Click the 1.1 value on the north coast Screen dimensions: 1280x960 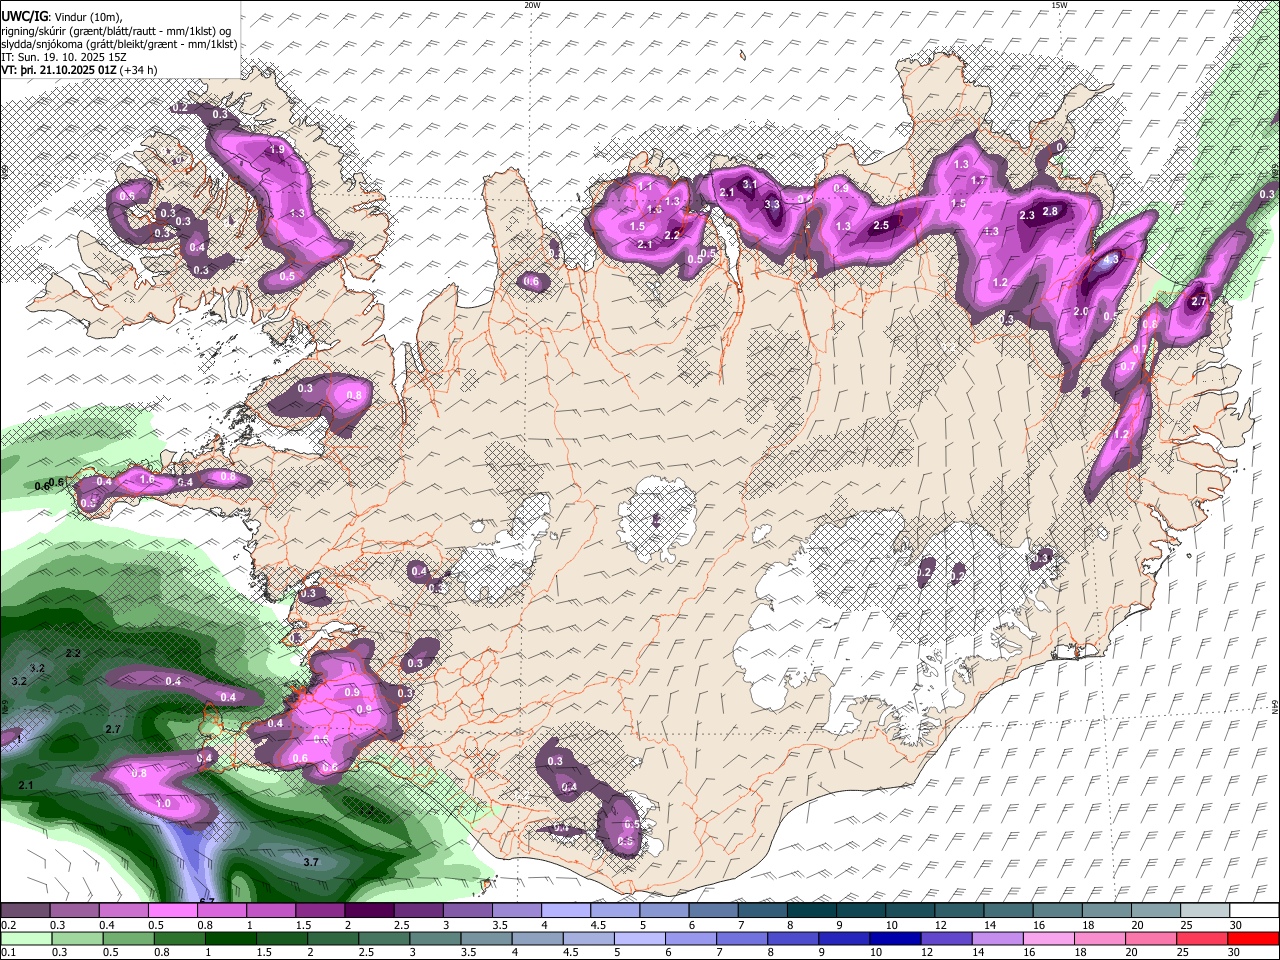tap(645, 187)
